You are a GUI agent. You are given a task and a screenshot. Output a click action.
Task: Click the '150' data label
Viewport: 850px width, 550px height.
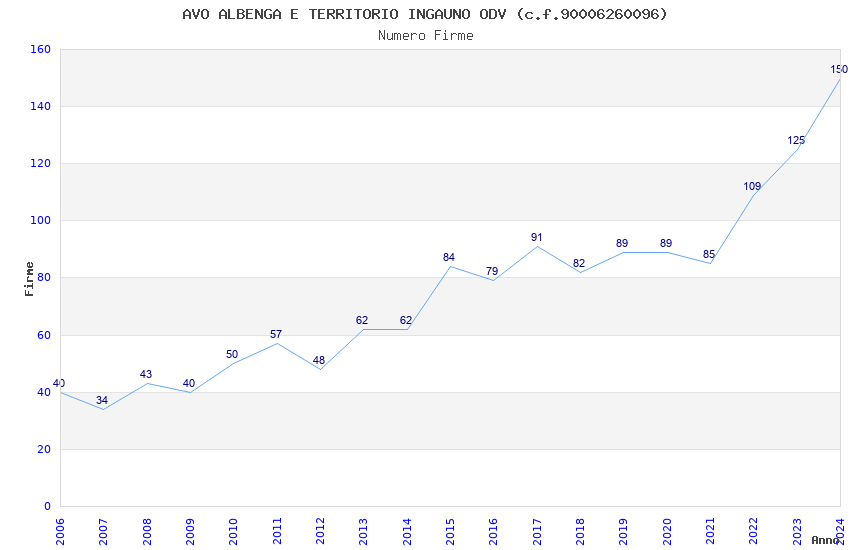[839, 69]
